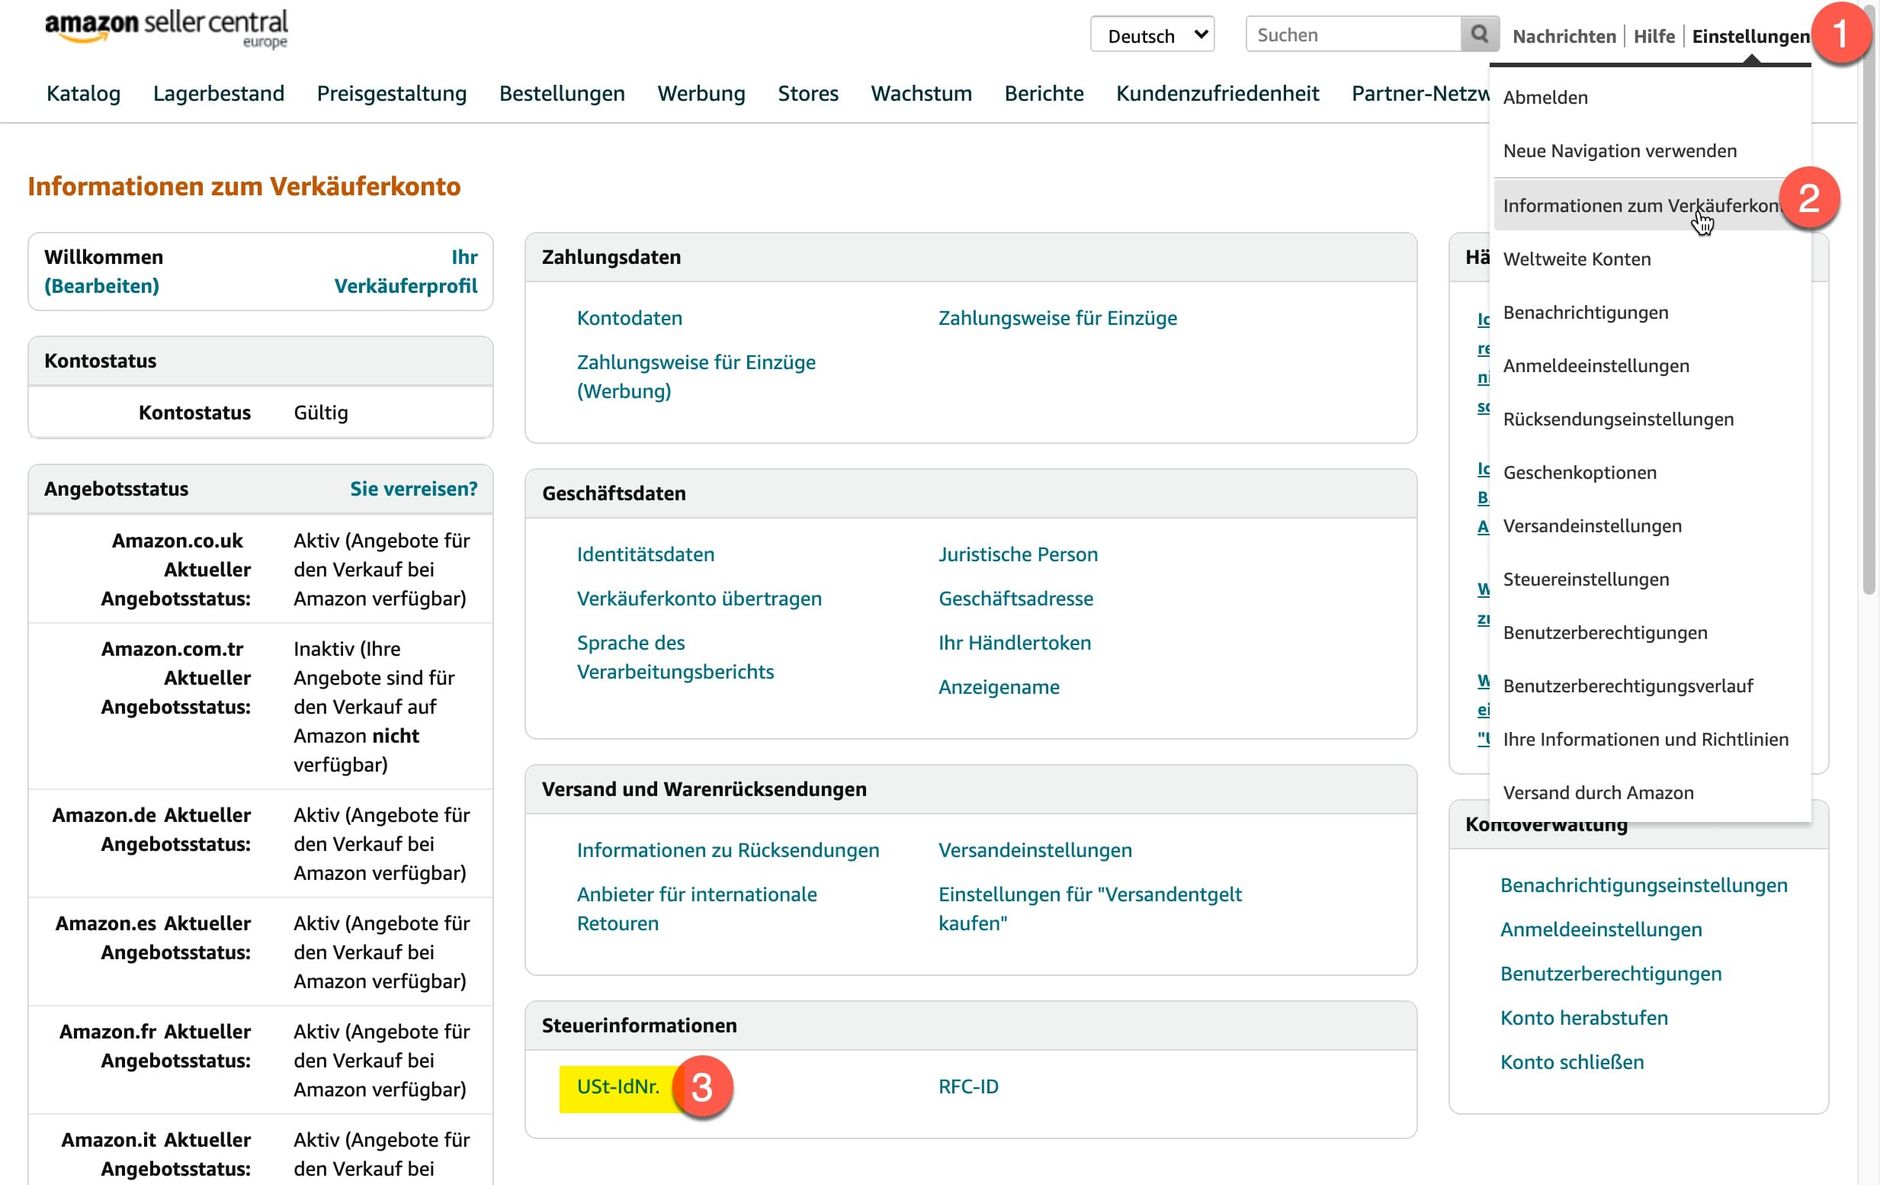The width and height of the screenshot is (1880, 1185).
Task: Open Zahlungsweise für Einzüge (Werbung) link
Action: (696, 376)
